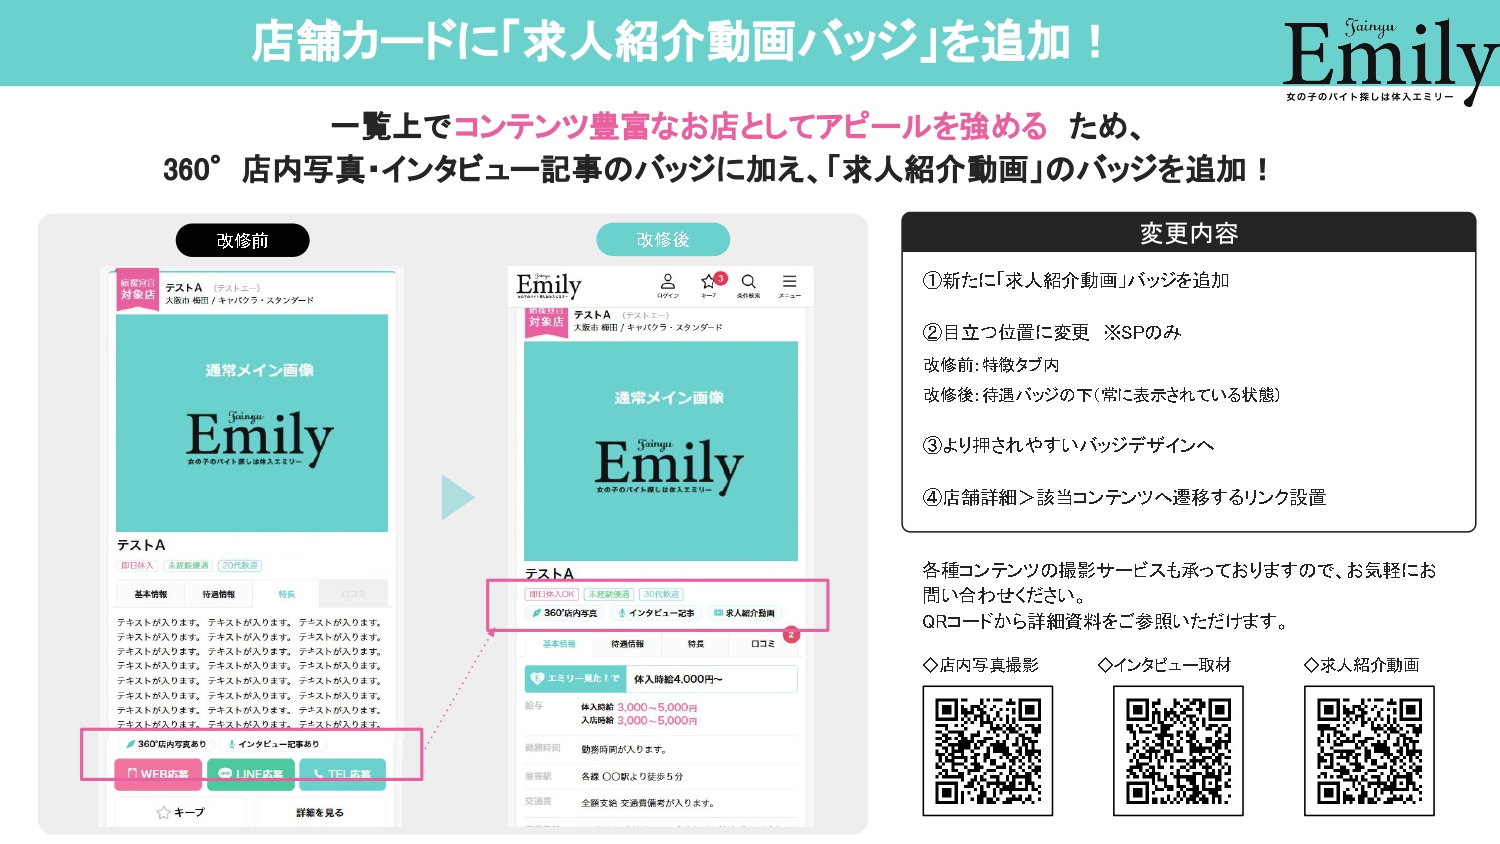Open 口コミ tab in 改修前 card
The width and height of the screenshot is (1500, 844).
click(x=354, y=594)
